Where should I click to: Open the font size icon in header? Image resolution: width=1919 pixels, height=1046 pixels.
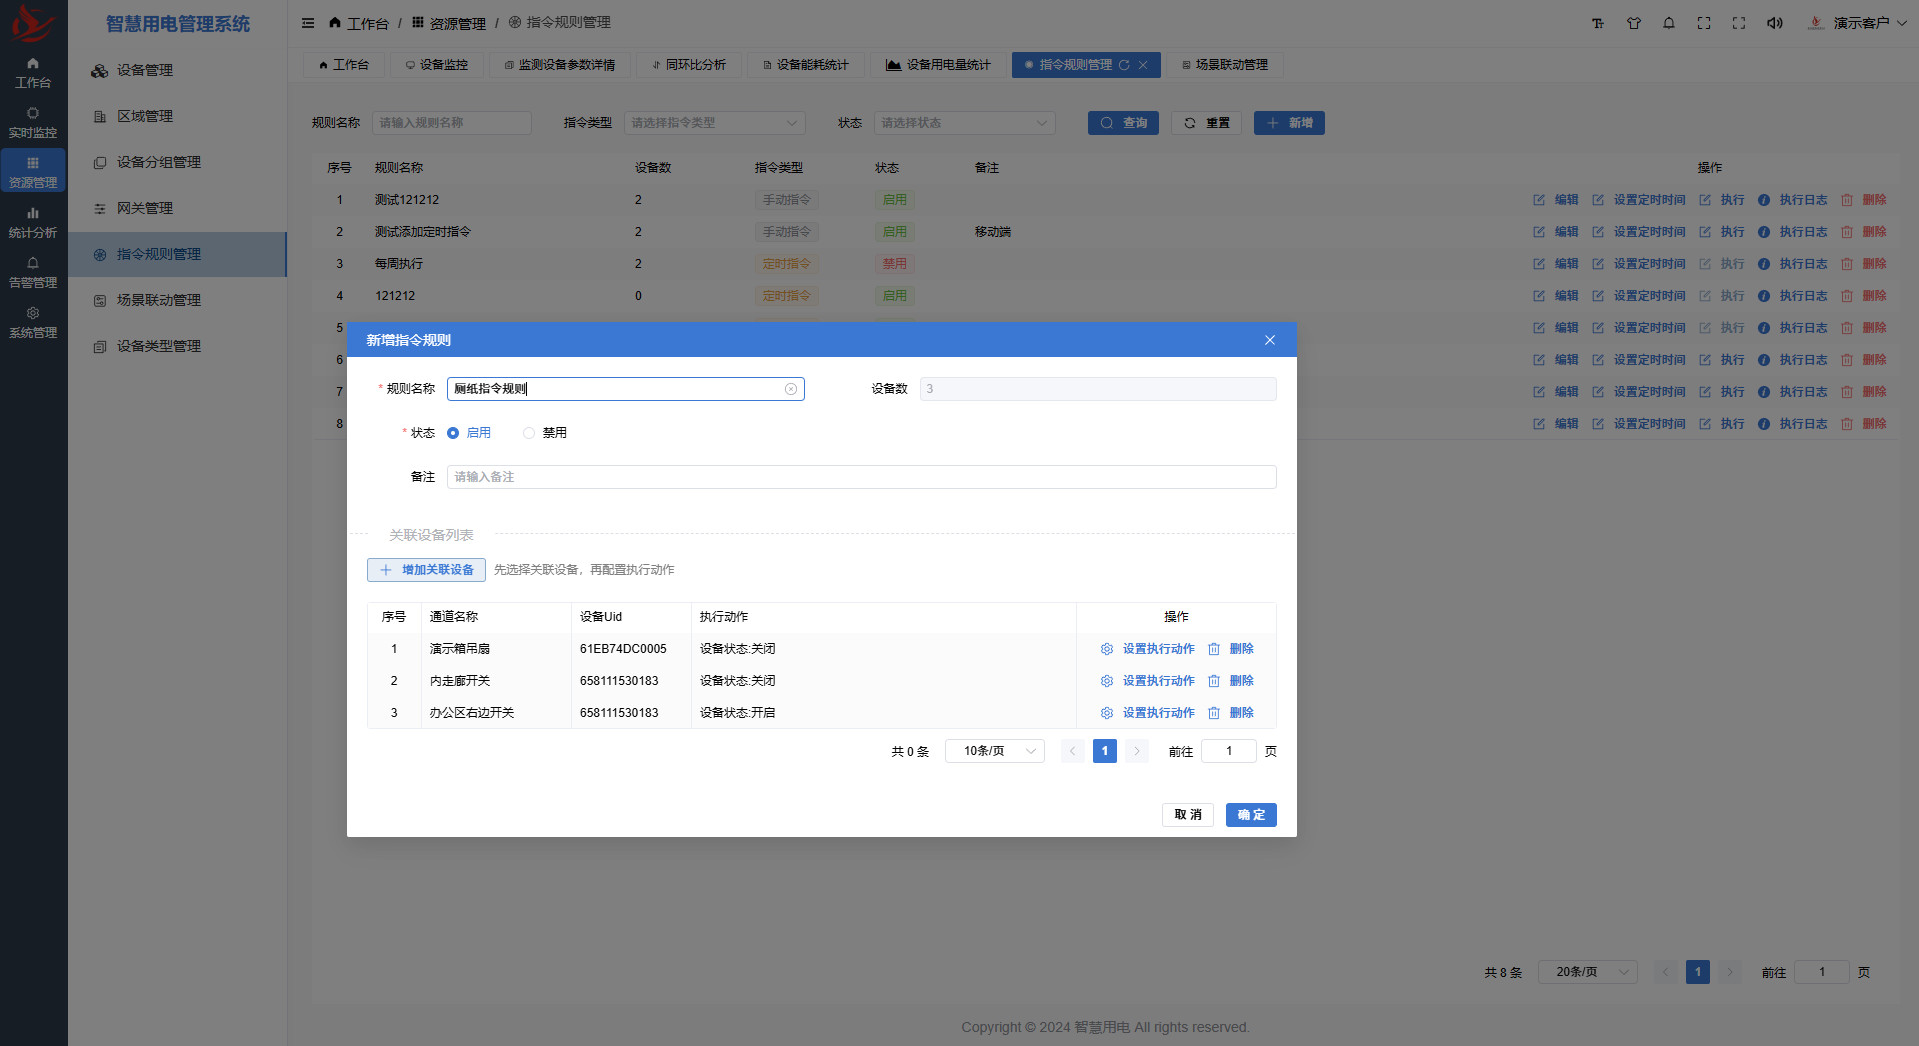point(1598,23)
